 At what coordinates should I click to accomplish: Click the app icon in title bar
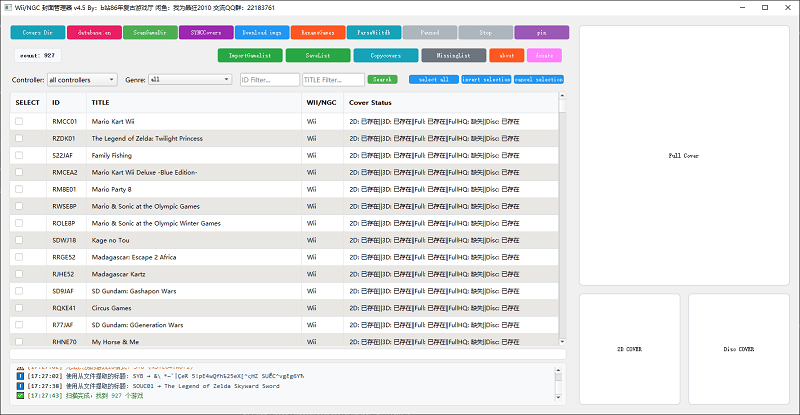tap(8, 8)
